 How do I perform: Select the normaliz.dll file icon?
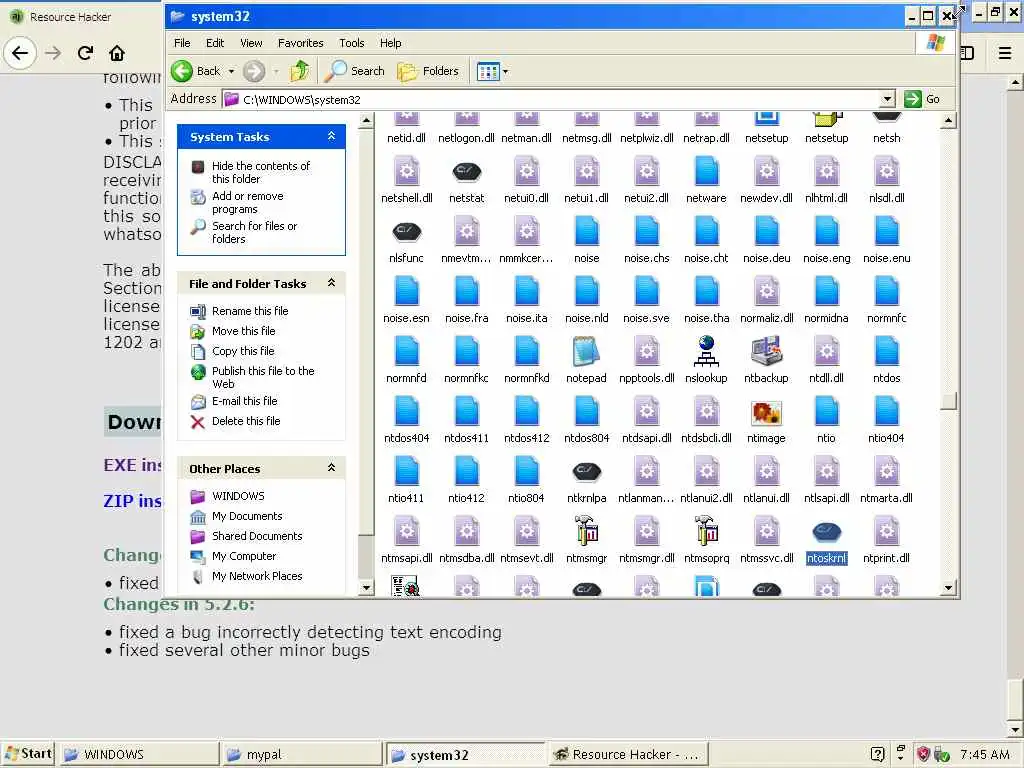click(766, 292)
